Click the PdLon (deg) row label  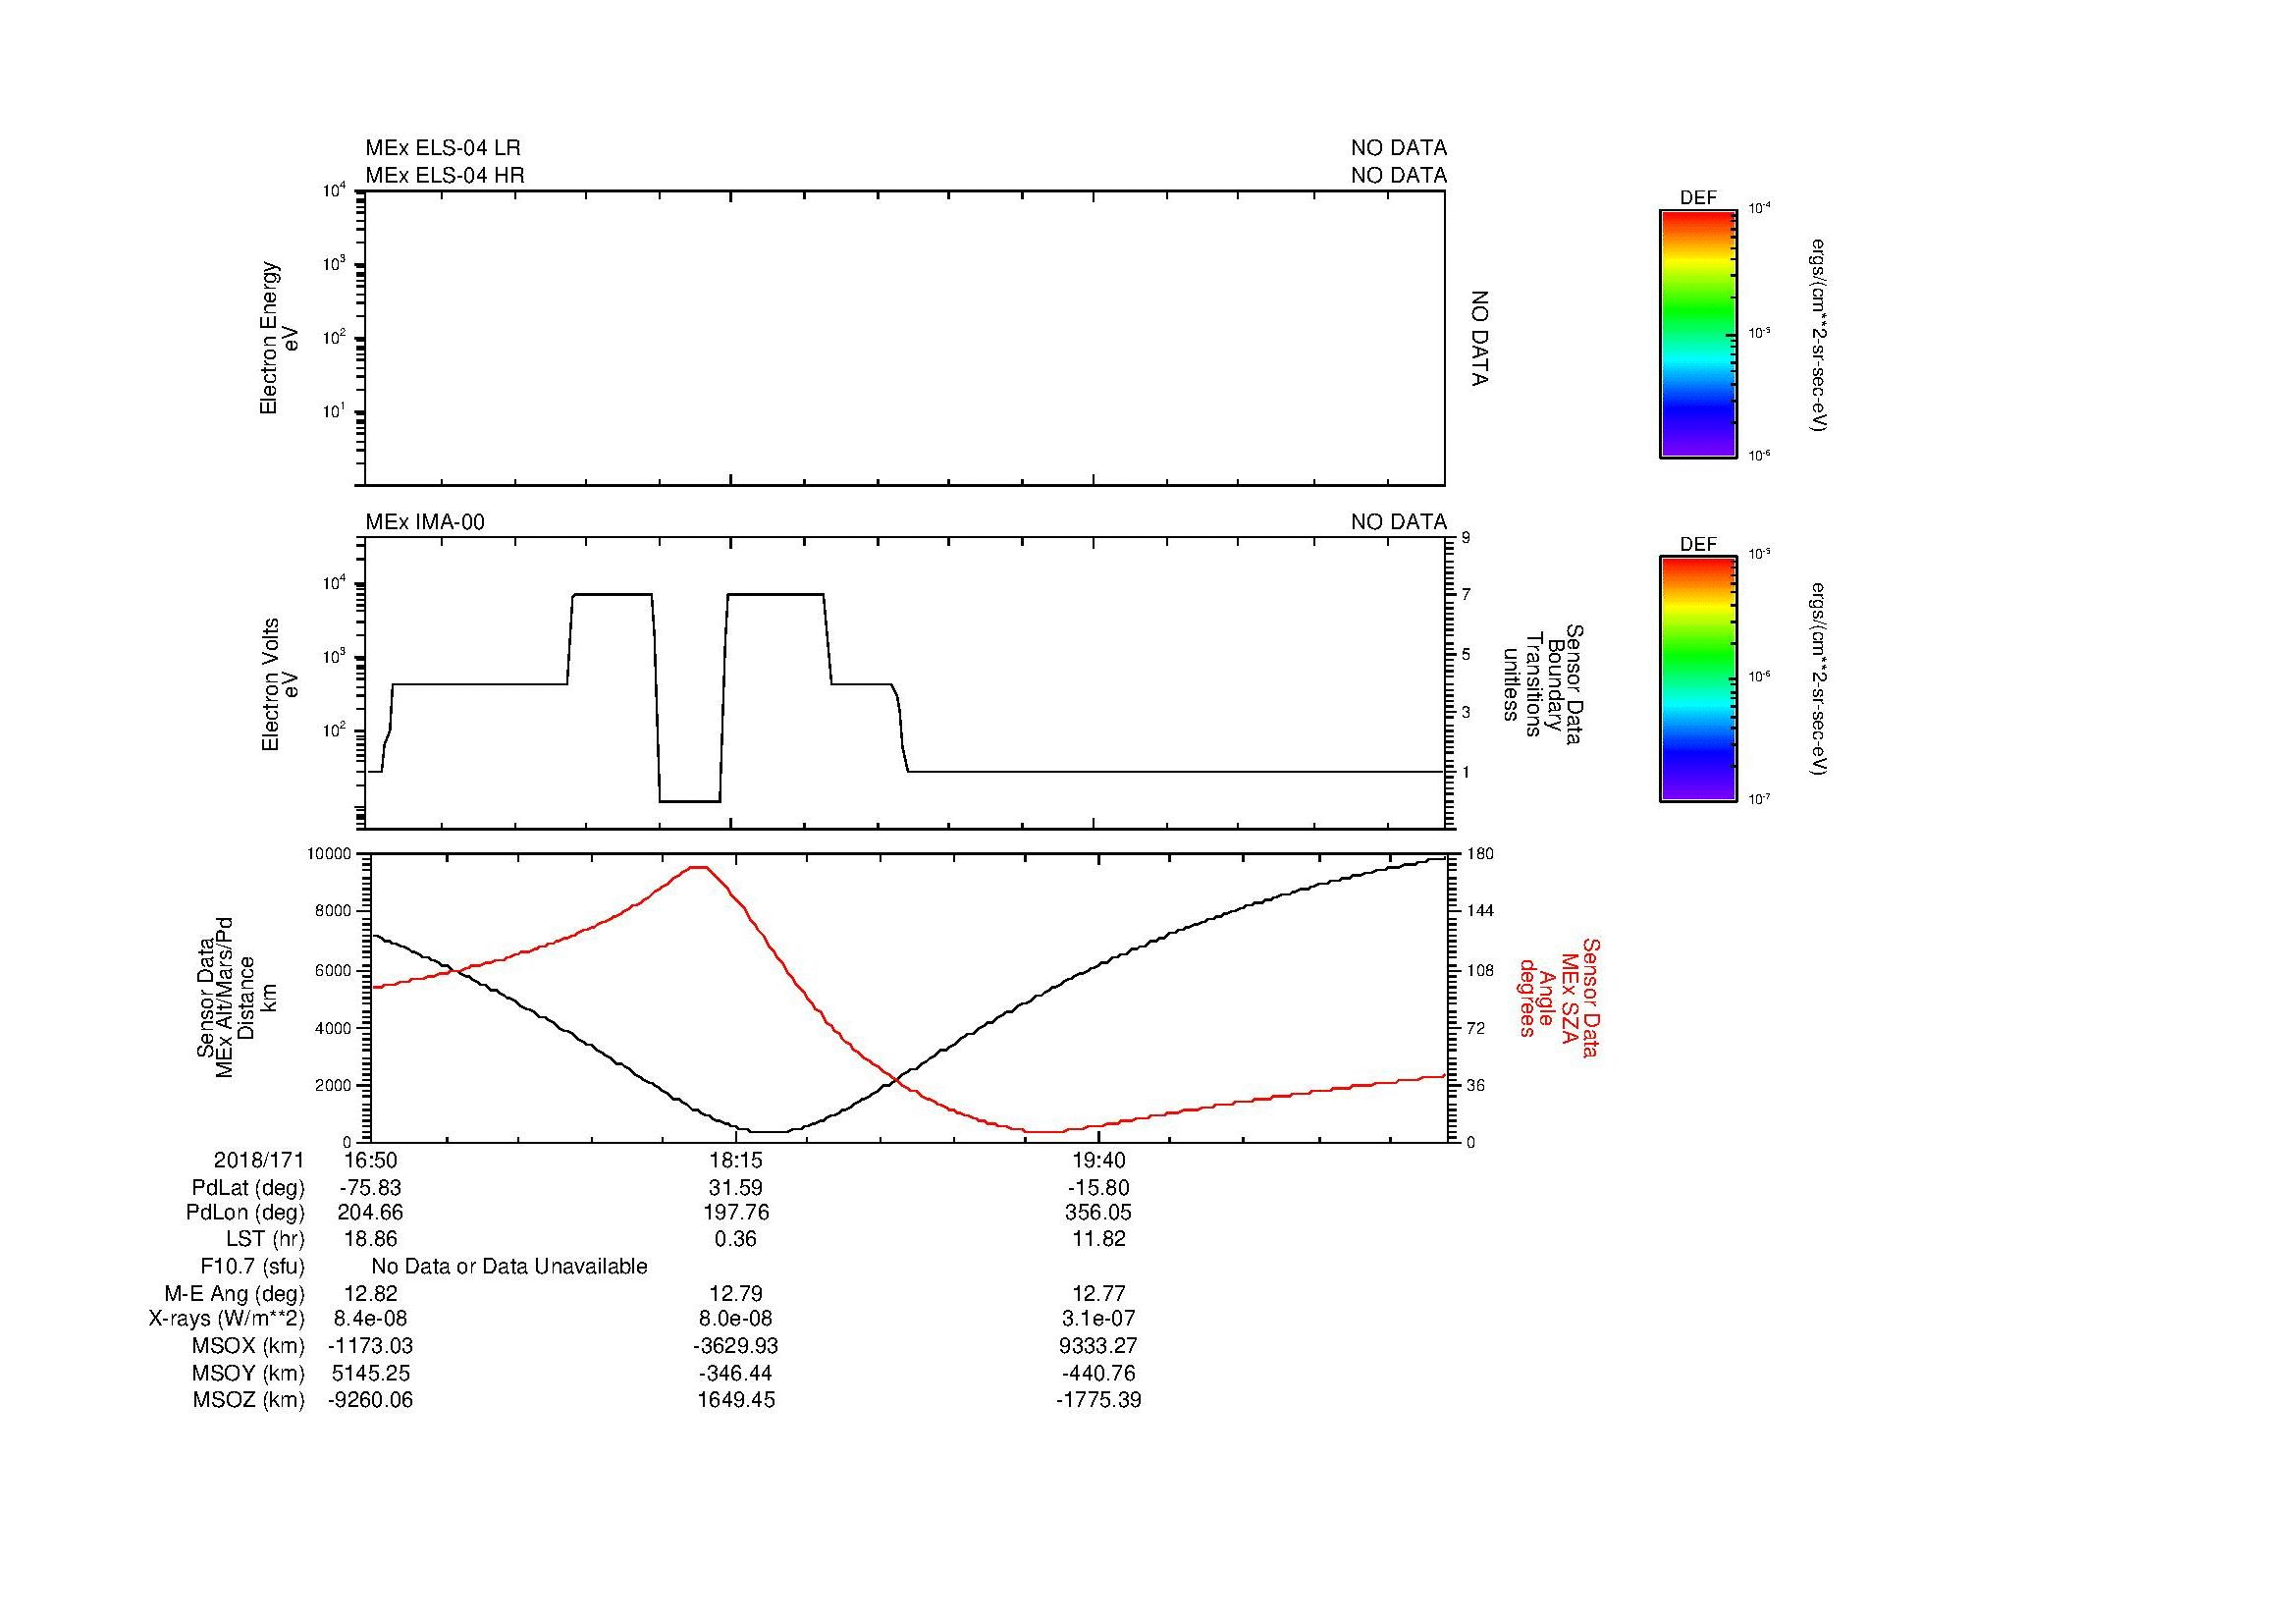[x=247, y=1213]
